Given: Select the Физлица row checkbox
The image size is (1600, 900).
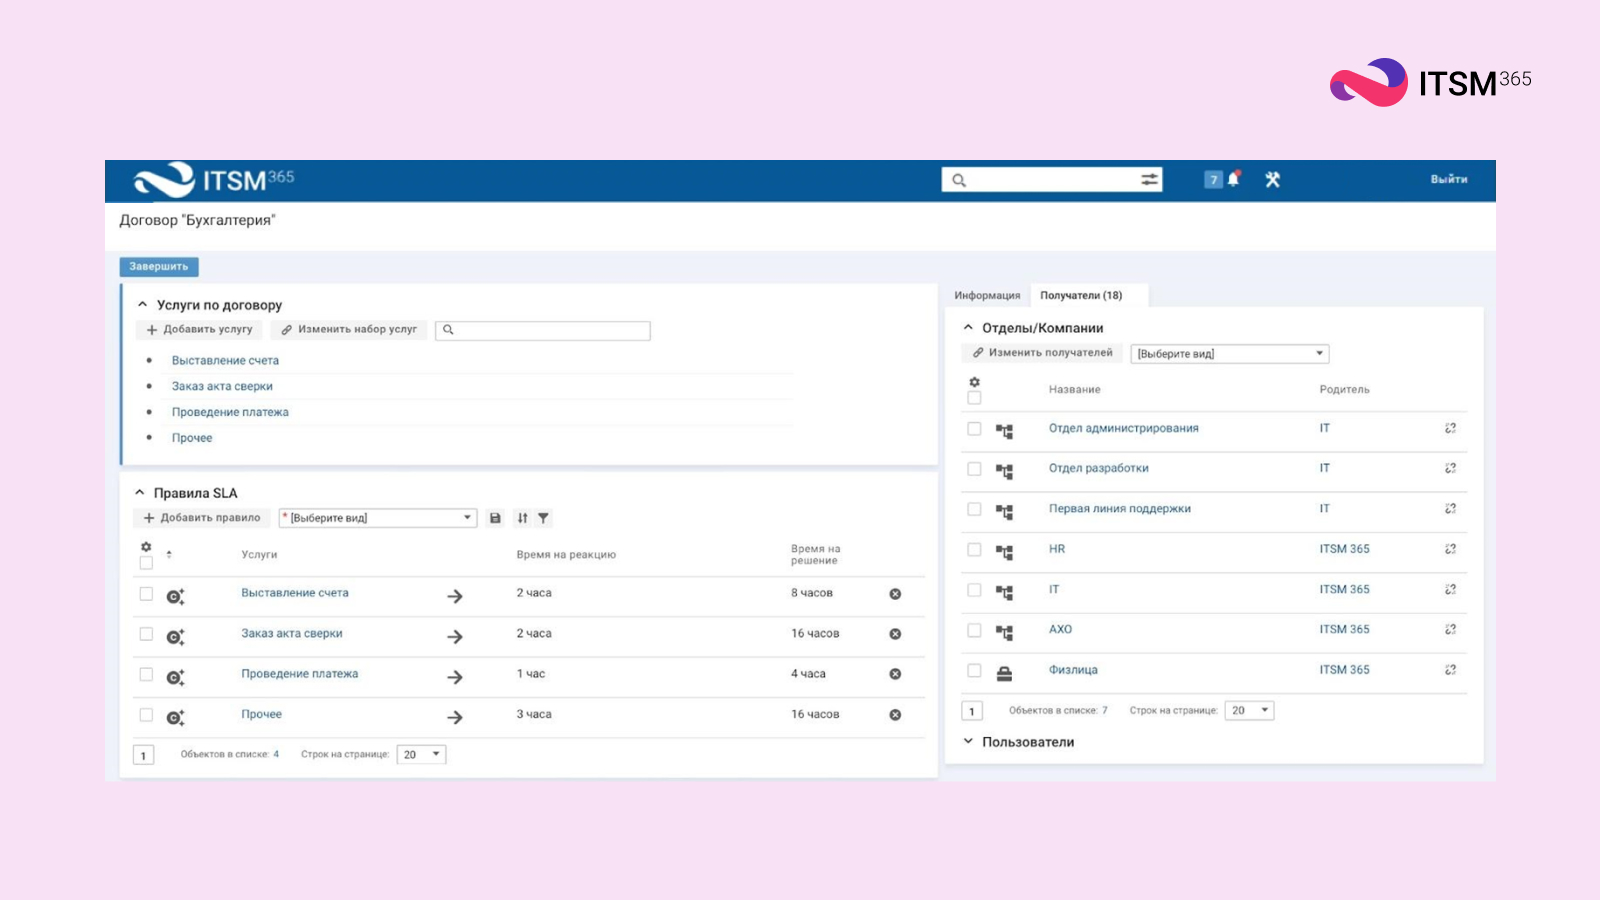Looking at the screenshot, I should tap(974, 670).
